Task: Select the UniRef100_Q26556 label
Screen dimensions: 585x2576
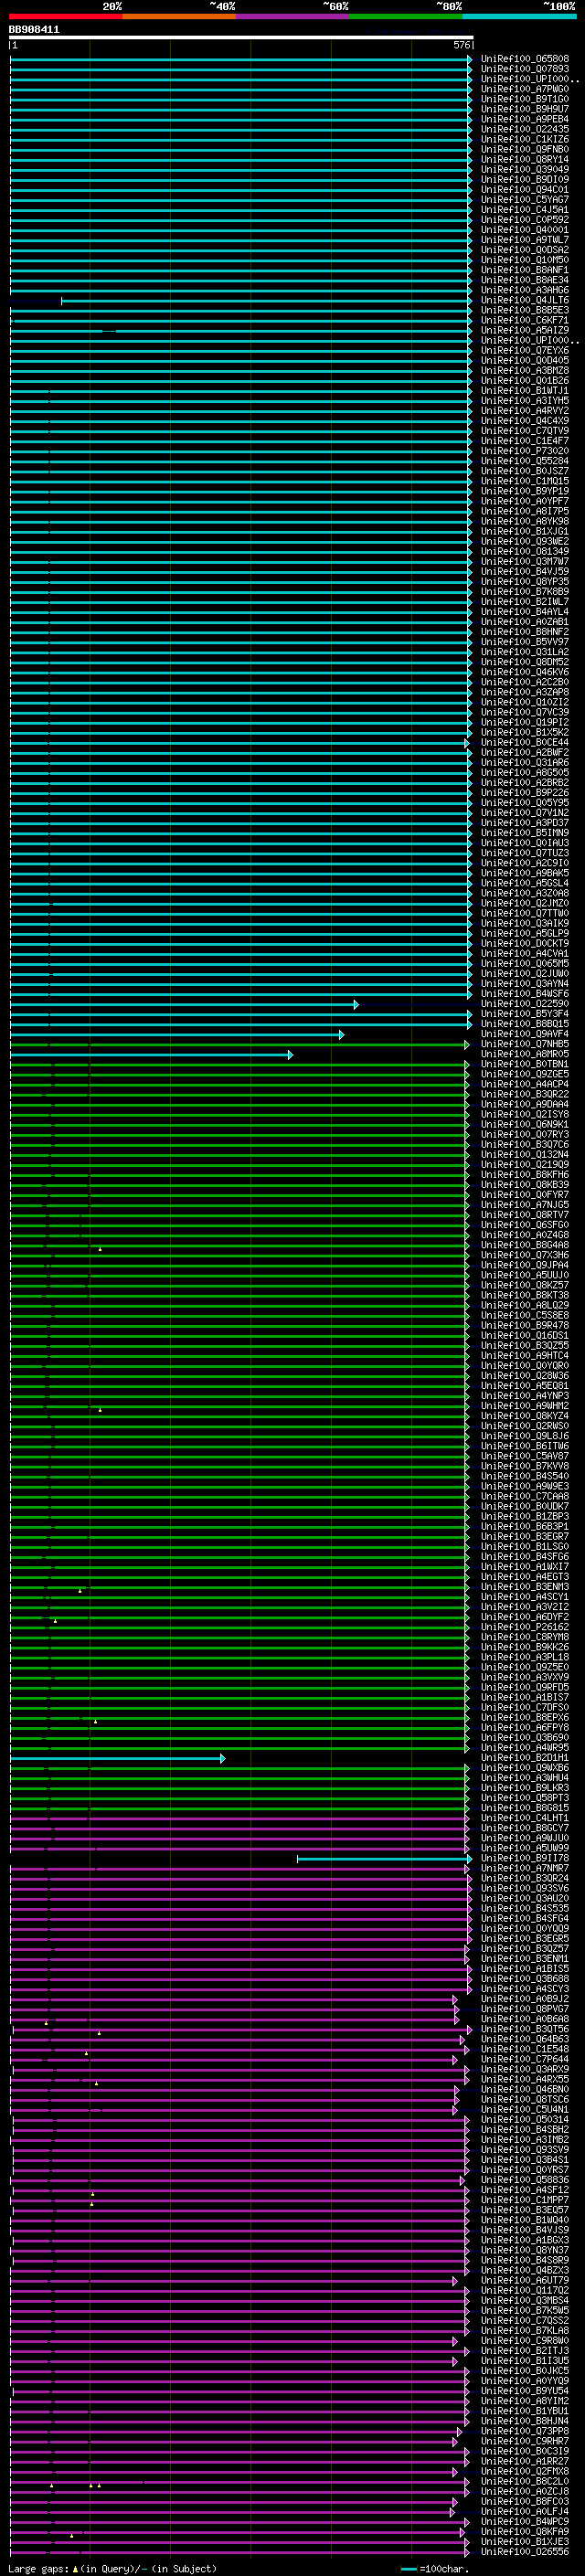Action: coord(524,2551)
